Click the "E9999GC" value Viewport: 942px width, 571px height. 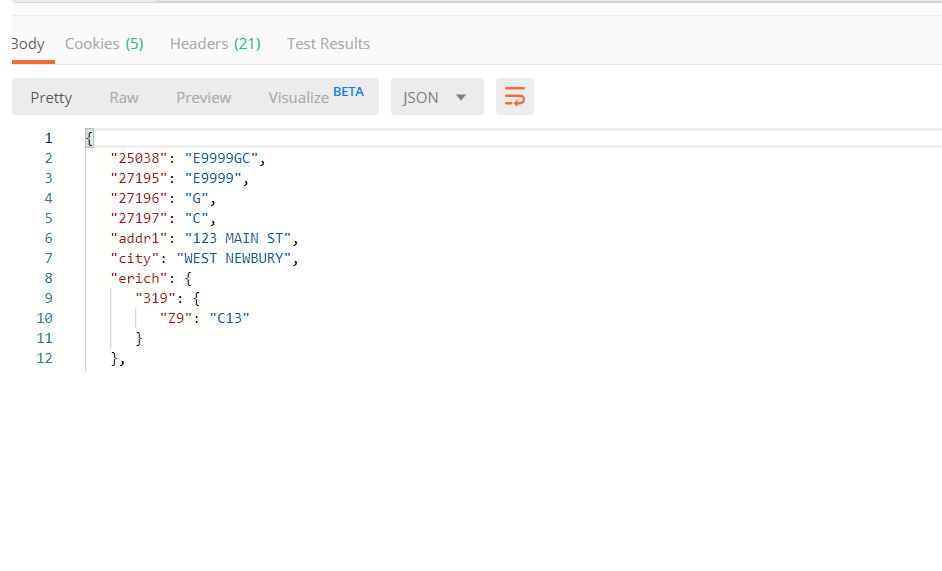[x=221, y=158]
